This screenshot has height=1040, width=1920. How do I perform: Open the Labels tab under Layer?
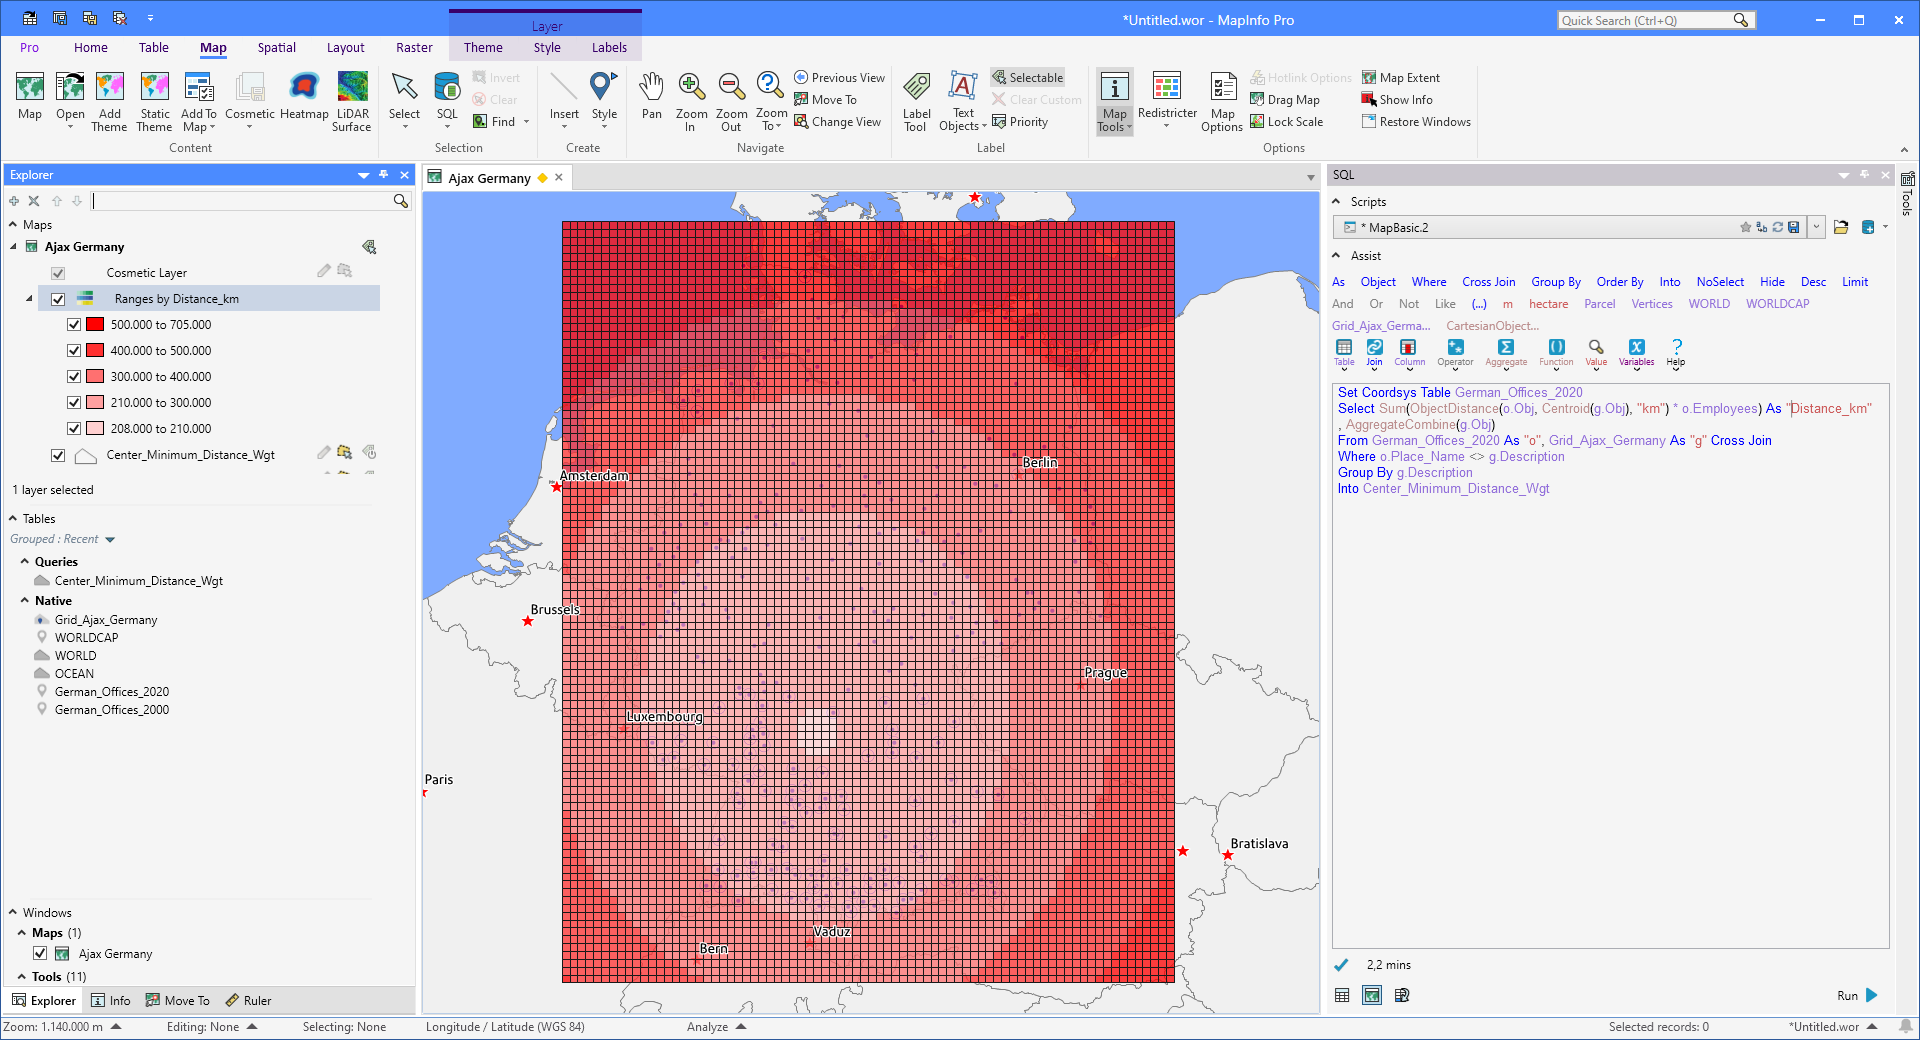[x=609, y=47]
